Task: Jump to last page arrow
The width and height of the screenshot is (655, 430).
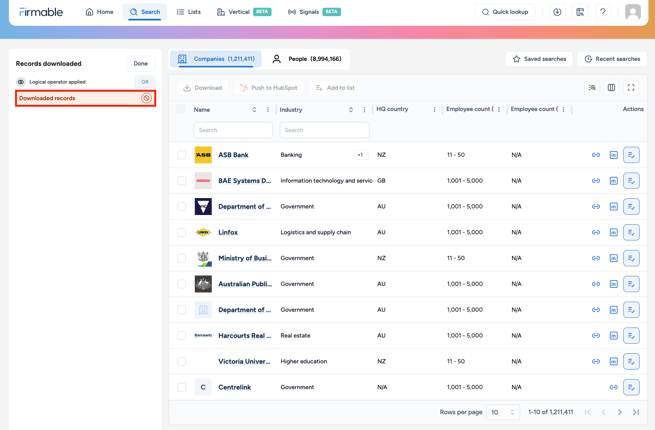Action: 636,412
